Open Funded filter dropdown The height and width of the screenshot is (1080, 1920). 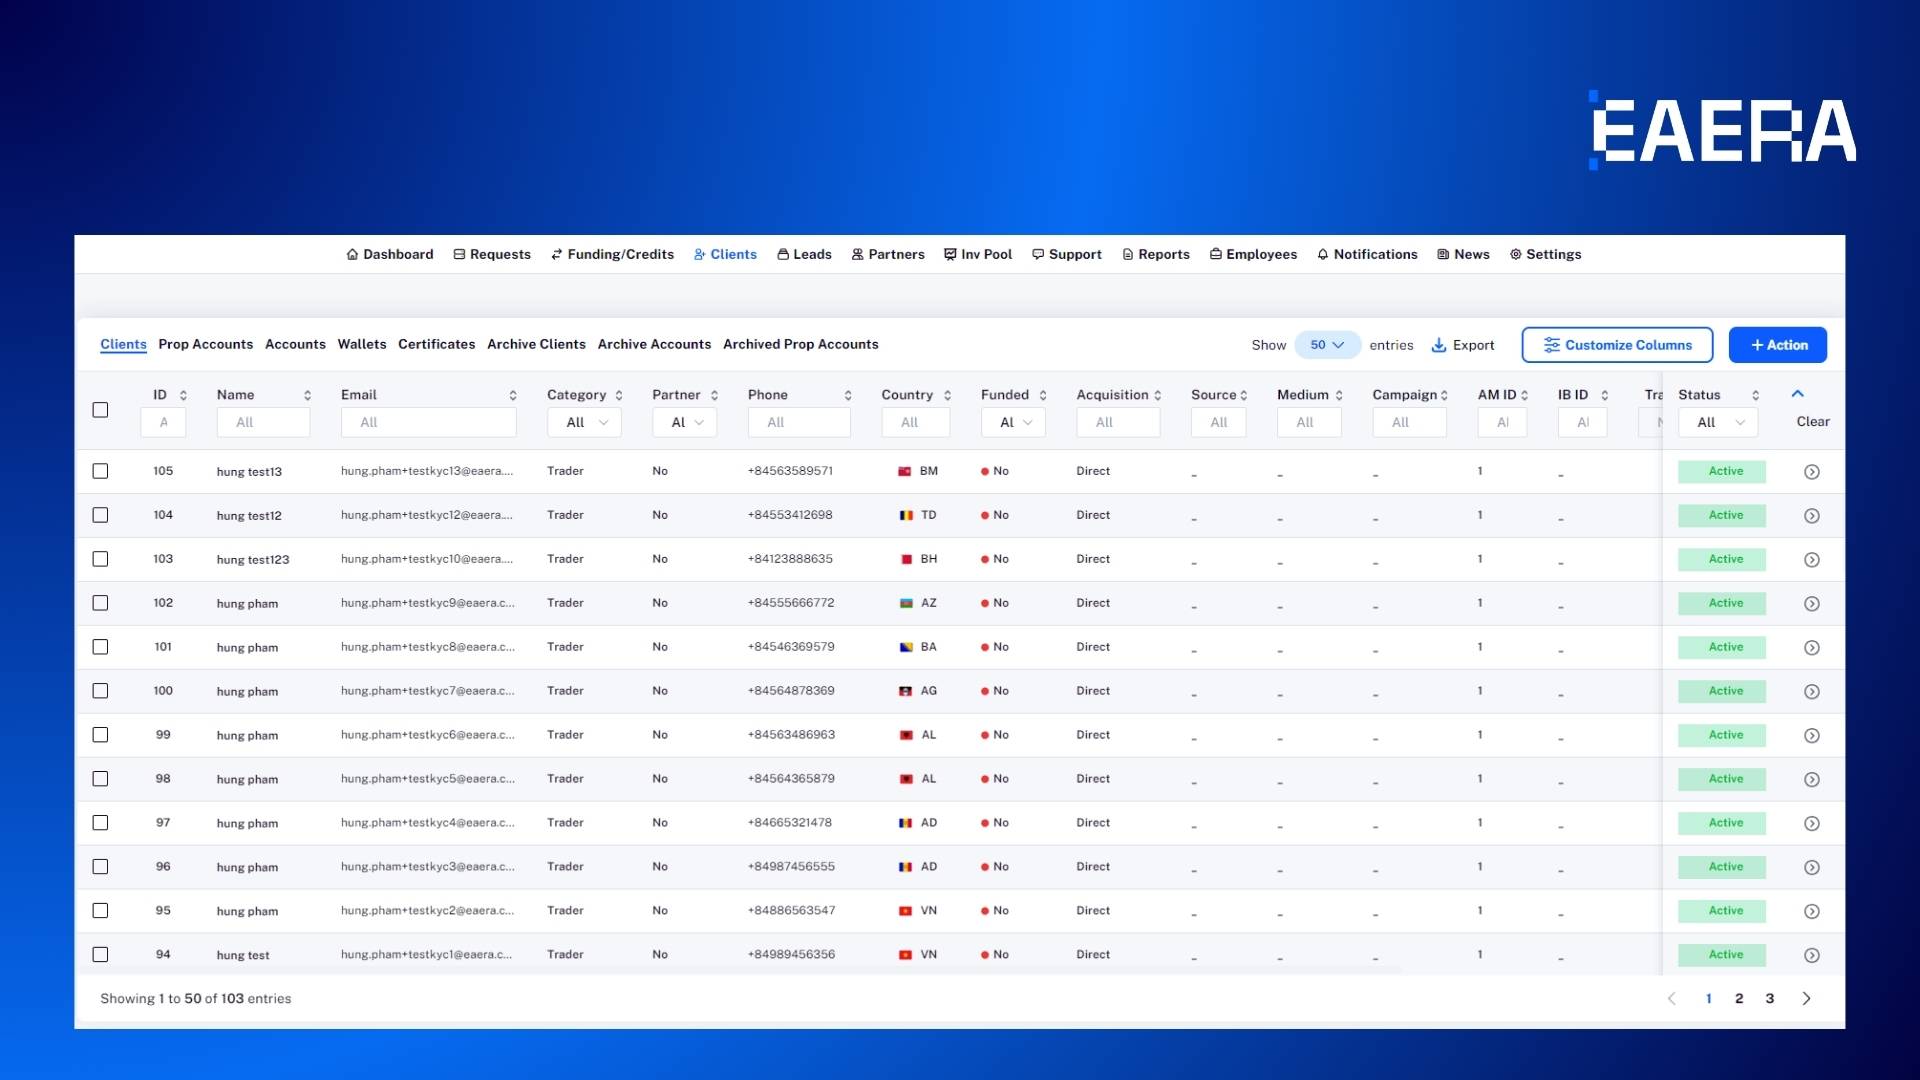[1013, 423]
